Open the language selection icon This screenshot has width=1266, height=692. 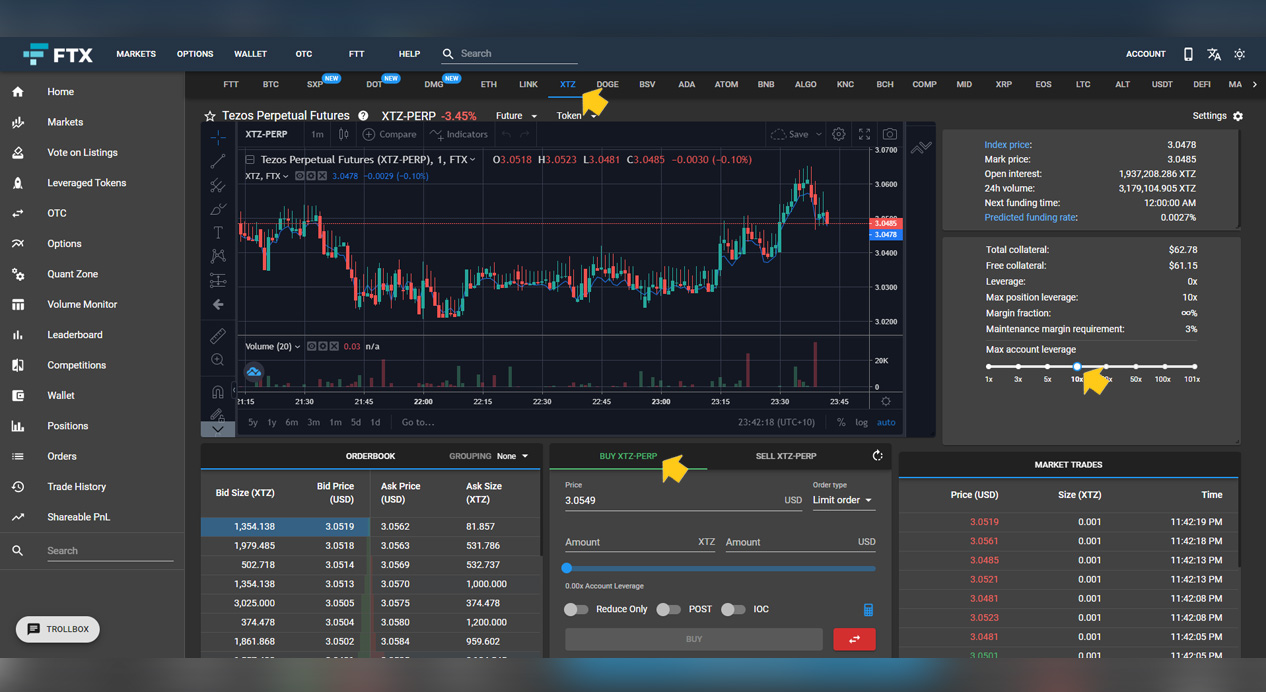(1213, 54)
